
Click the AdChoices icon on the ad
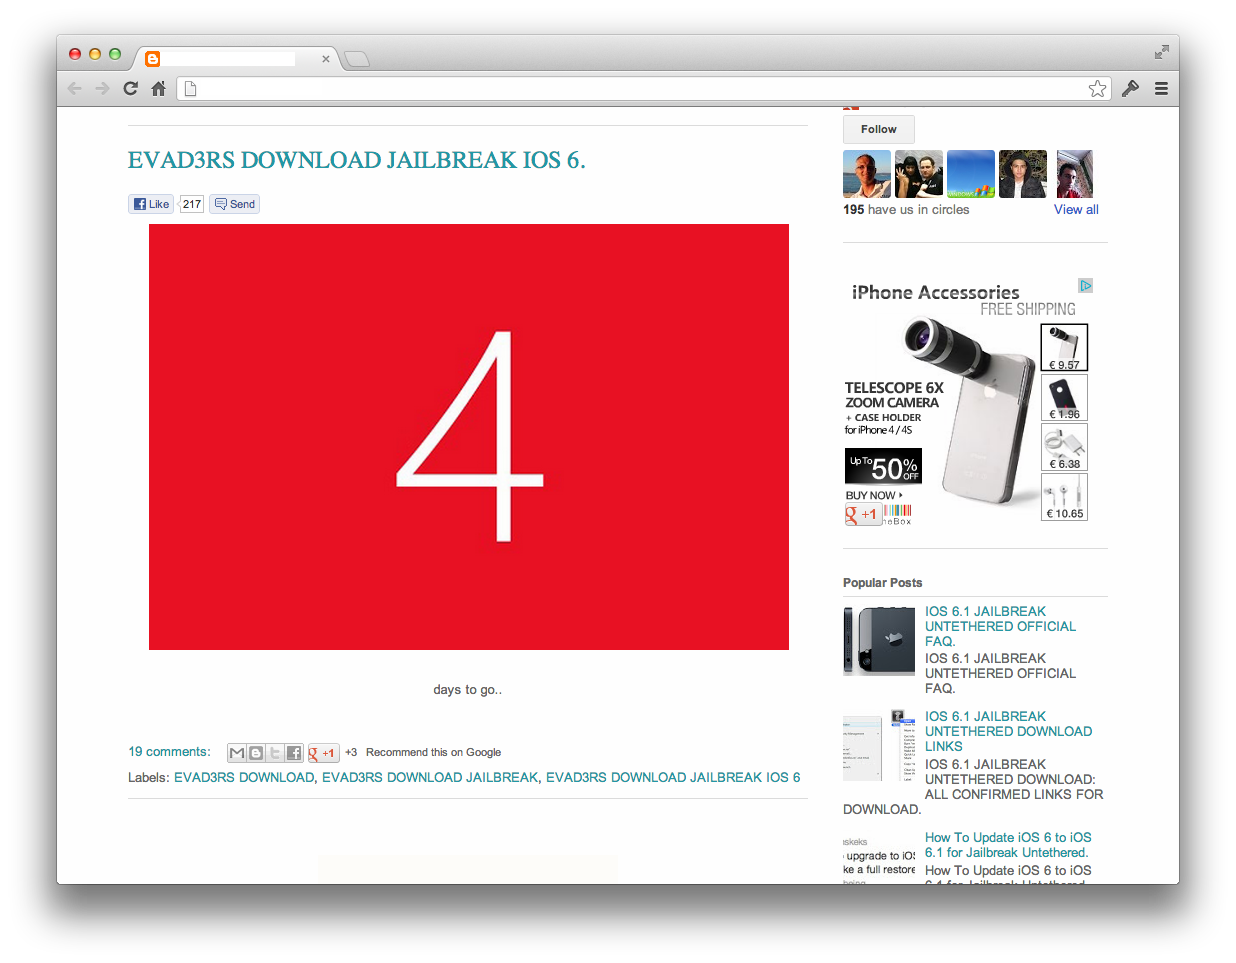1085,286
